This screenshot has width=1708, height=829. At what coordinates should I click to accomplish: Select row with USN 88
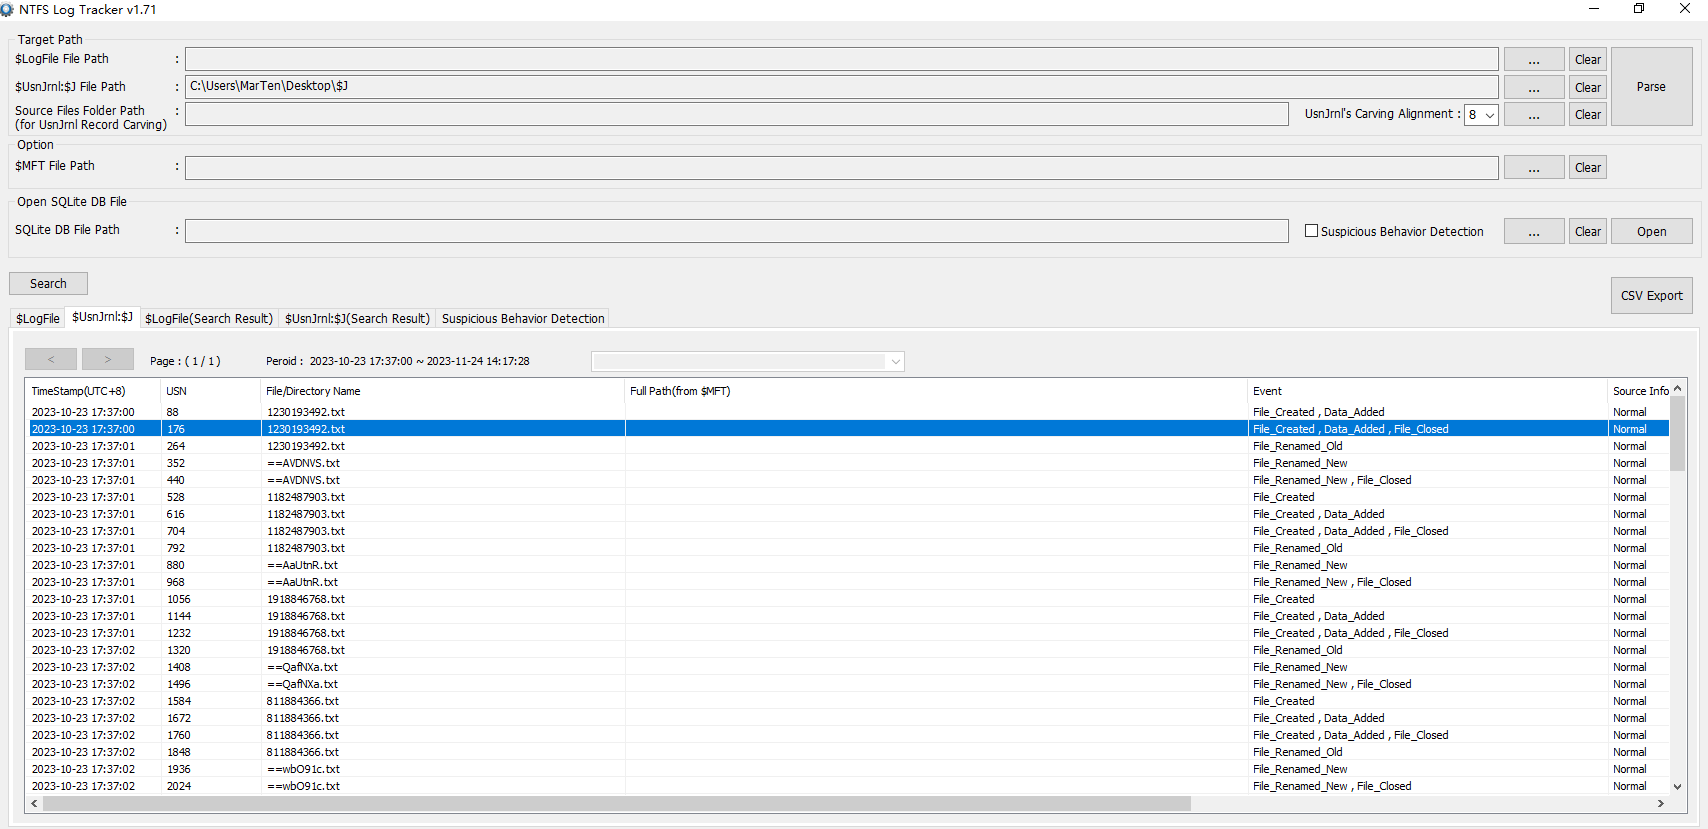click(848, 412)
